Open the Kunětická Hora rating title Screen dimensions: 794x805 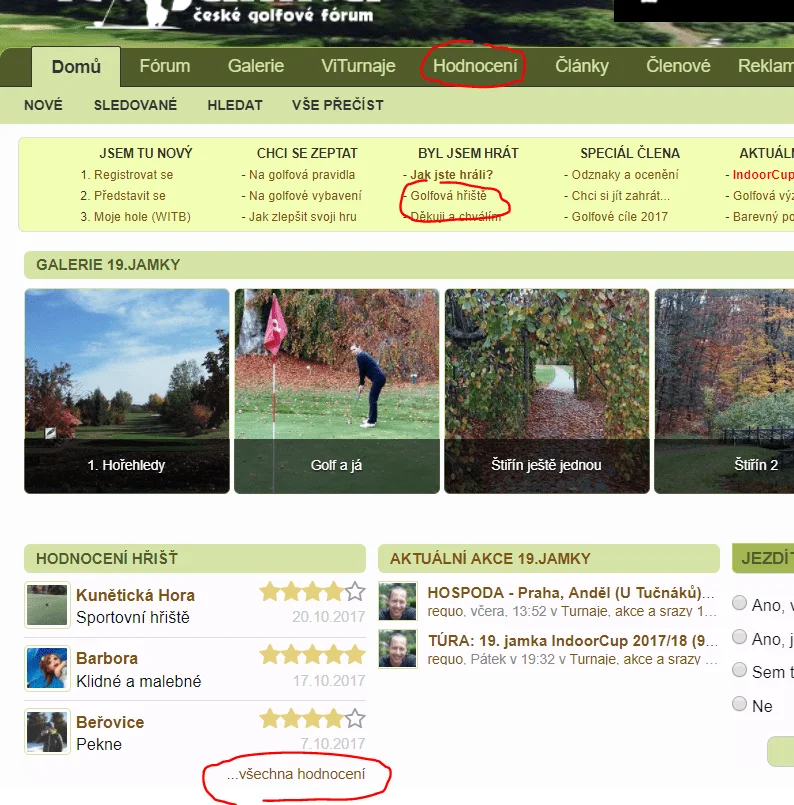(135, 595)
